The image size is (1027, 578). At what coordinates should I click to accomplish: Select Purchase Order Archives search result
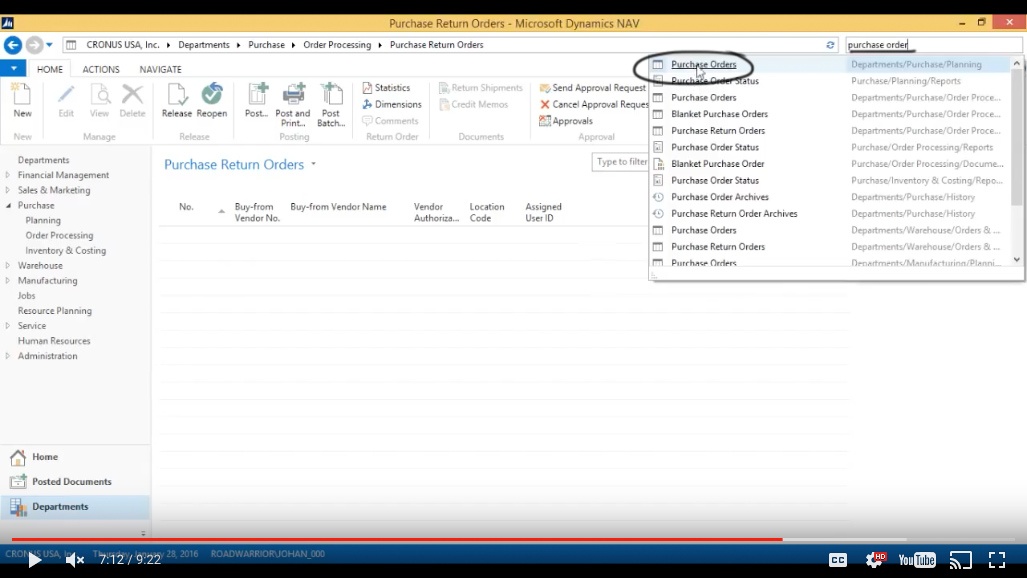[x=720, y=197]
